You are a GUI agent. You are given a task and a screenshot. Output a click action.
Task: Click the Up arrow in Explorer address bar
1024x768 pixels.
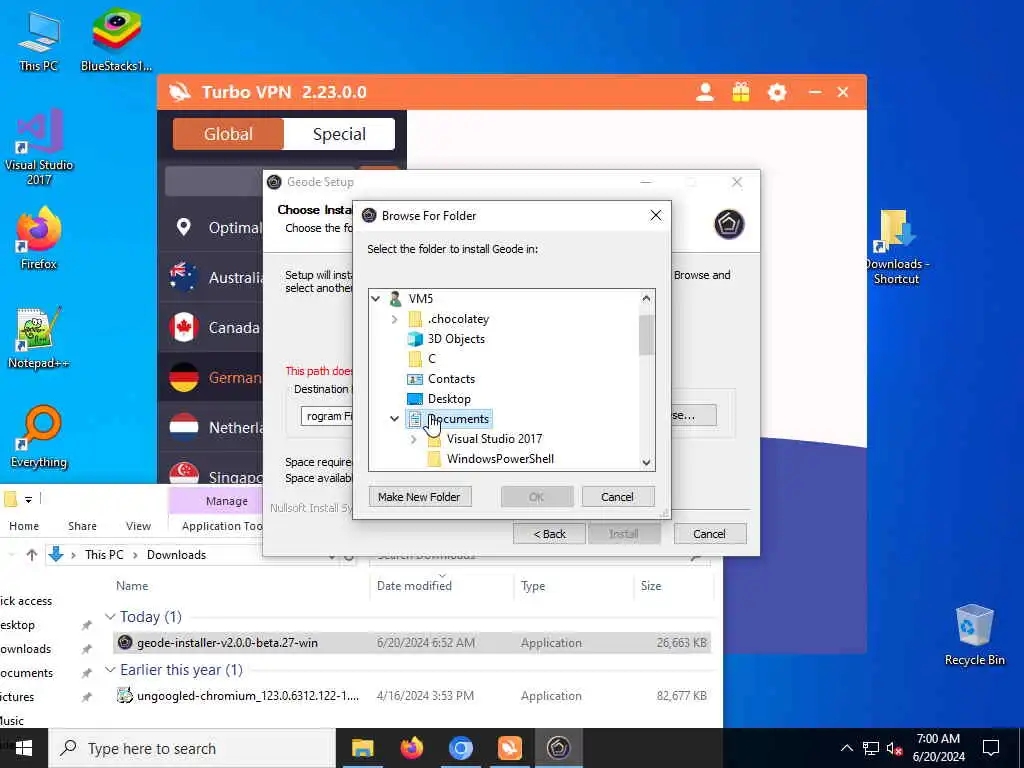point(32,555)
